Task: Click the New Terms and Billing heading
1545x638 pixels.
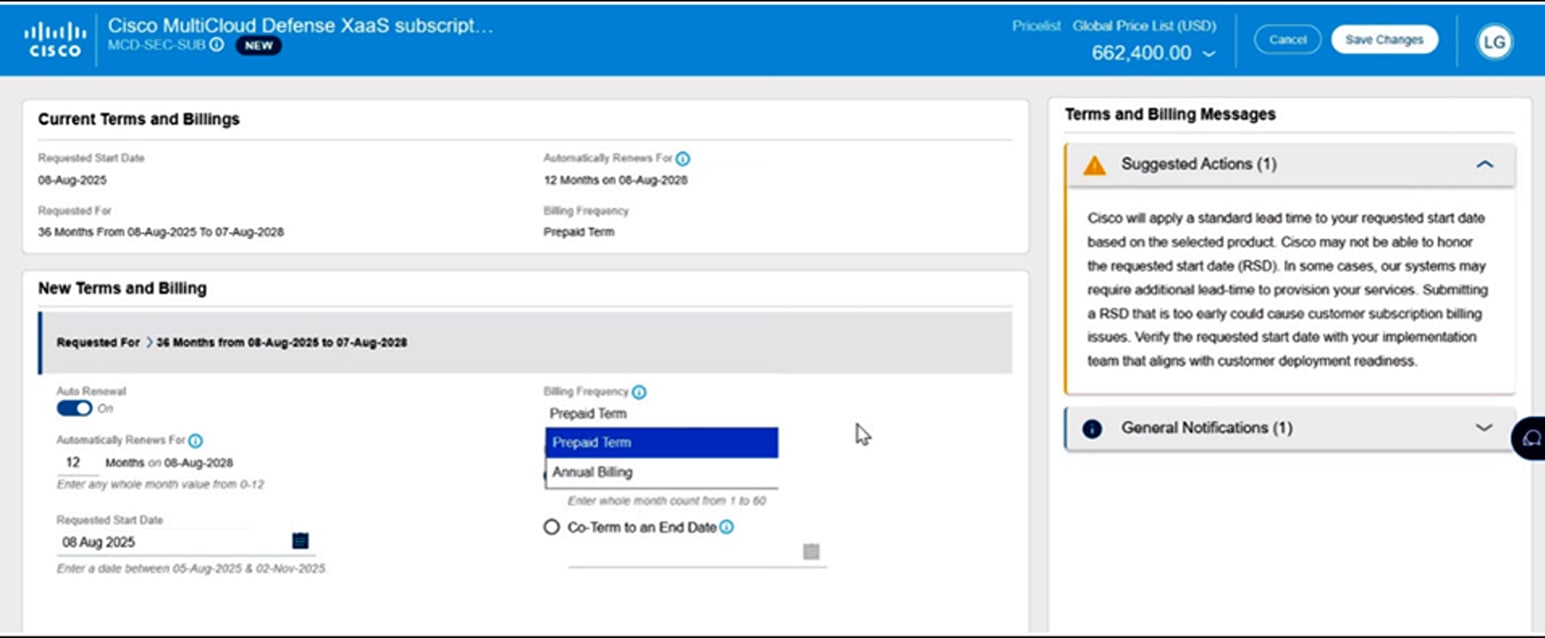Action: [x=122, y=288]
